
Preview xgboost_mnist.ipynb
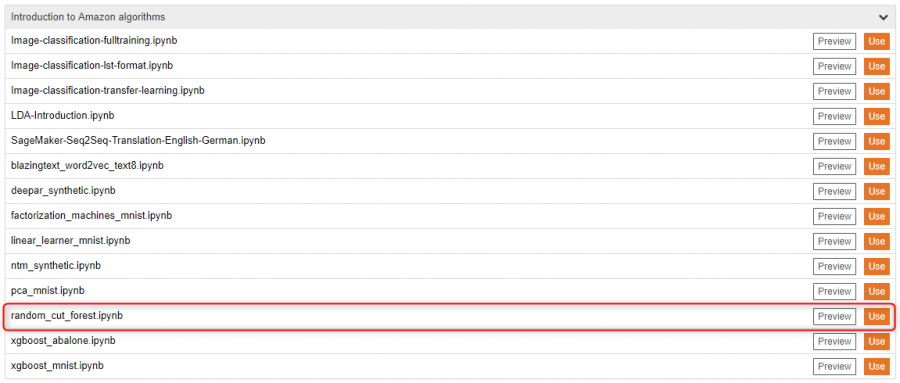click(835, 366)
